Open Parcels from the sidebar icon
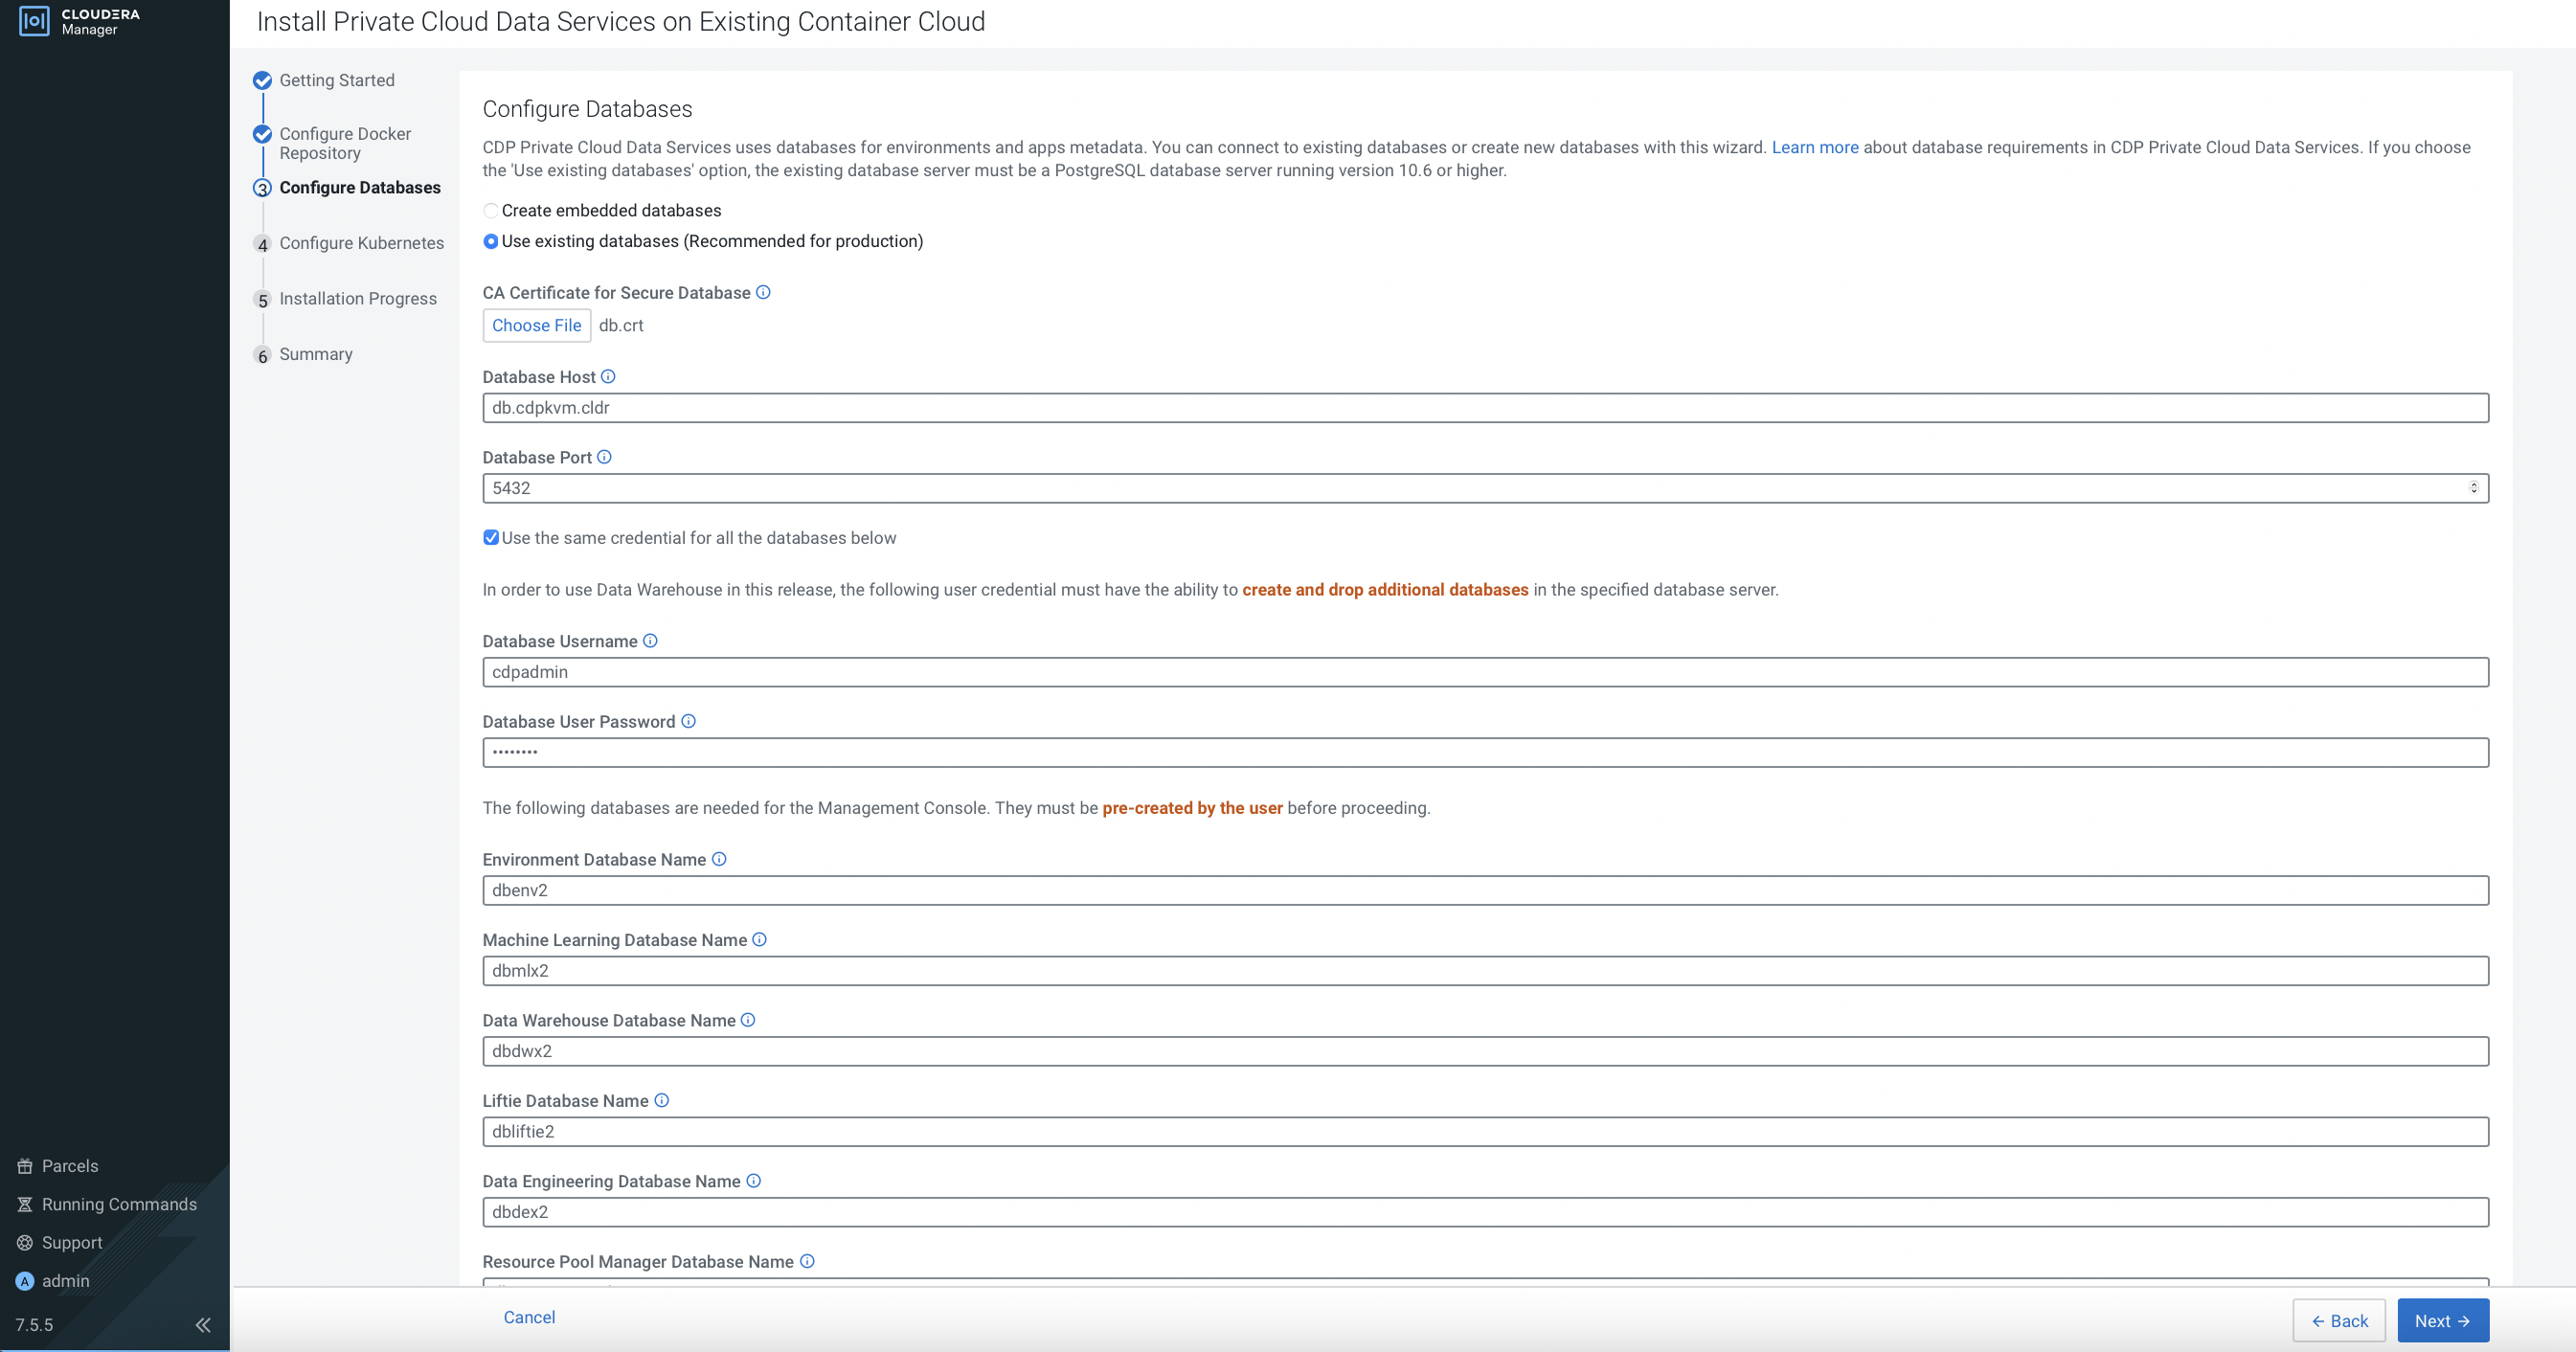2576x1352 pixels. pyautogui.click(x=25, y=1166)
